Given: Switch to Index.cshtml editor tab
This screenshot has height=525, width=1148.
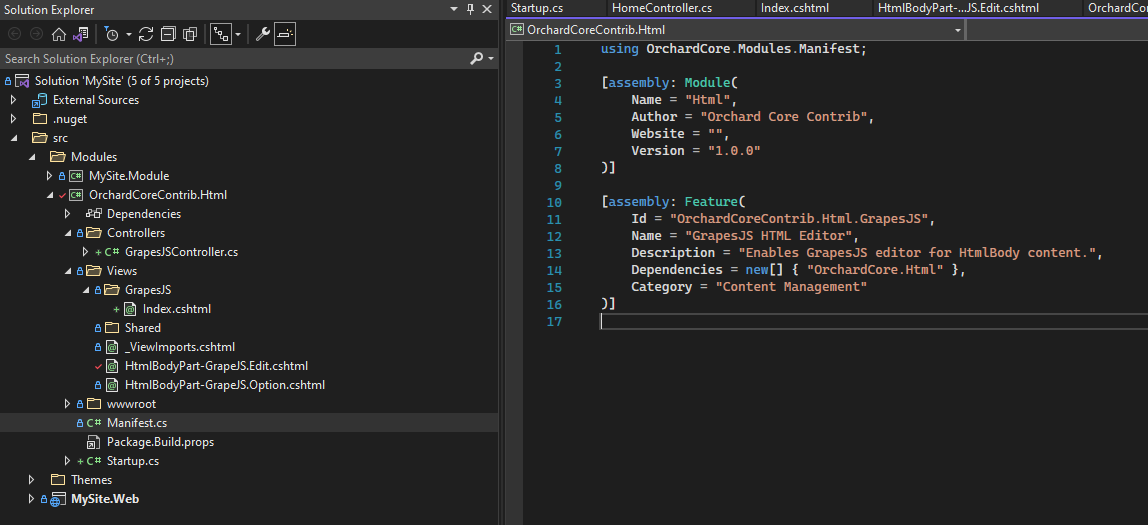Looking at the screenshot, I should [794, 8].
